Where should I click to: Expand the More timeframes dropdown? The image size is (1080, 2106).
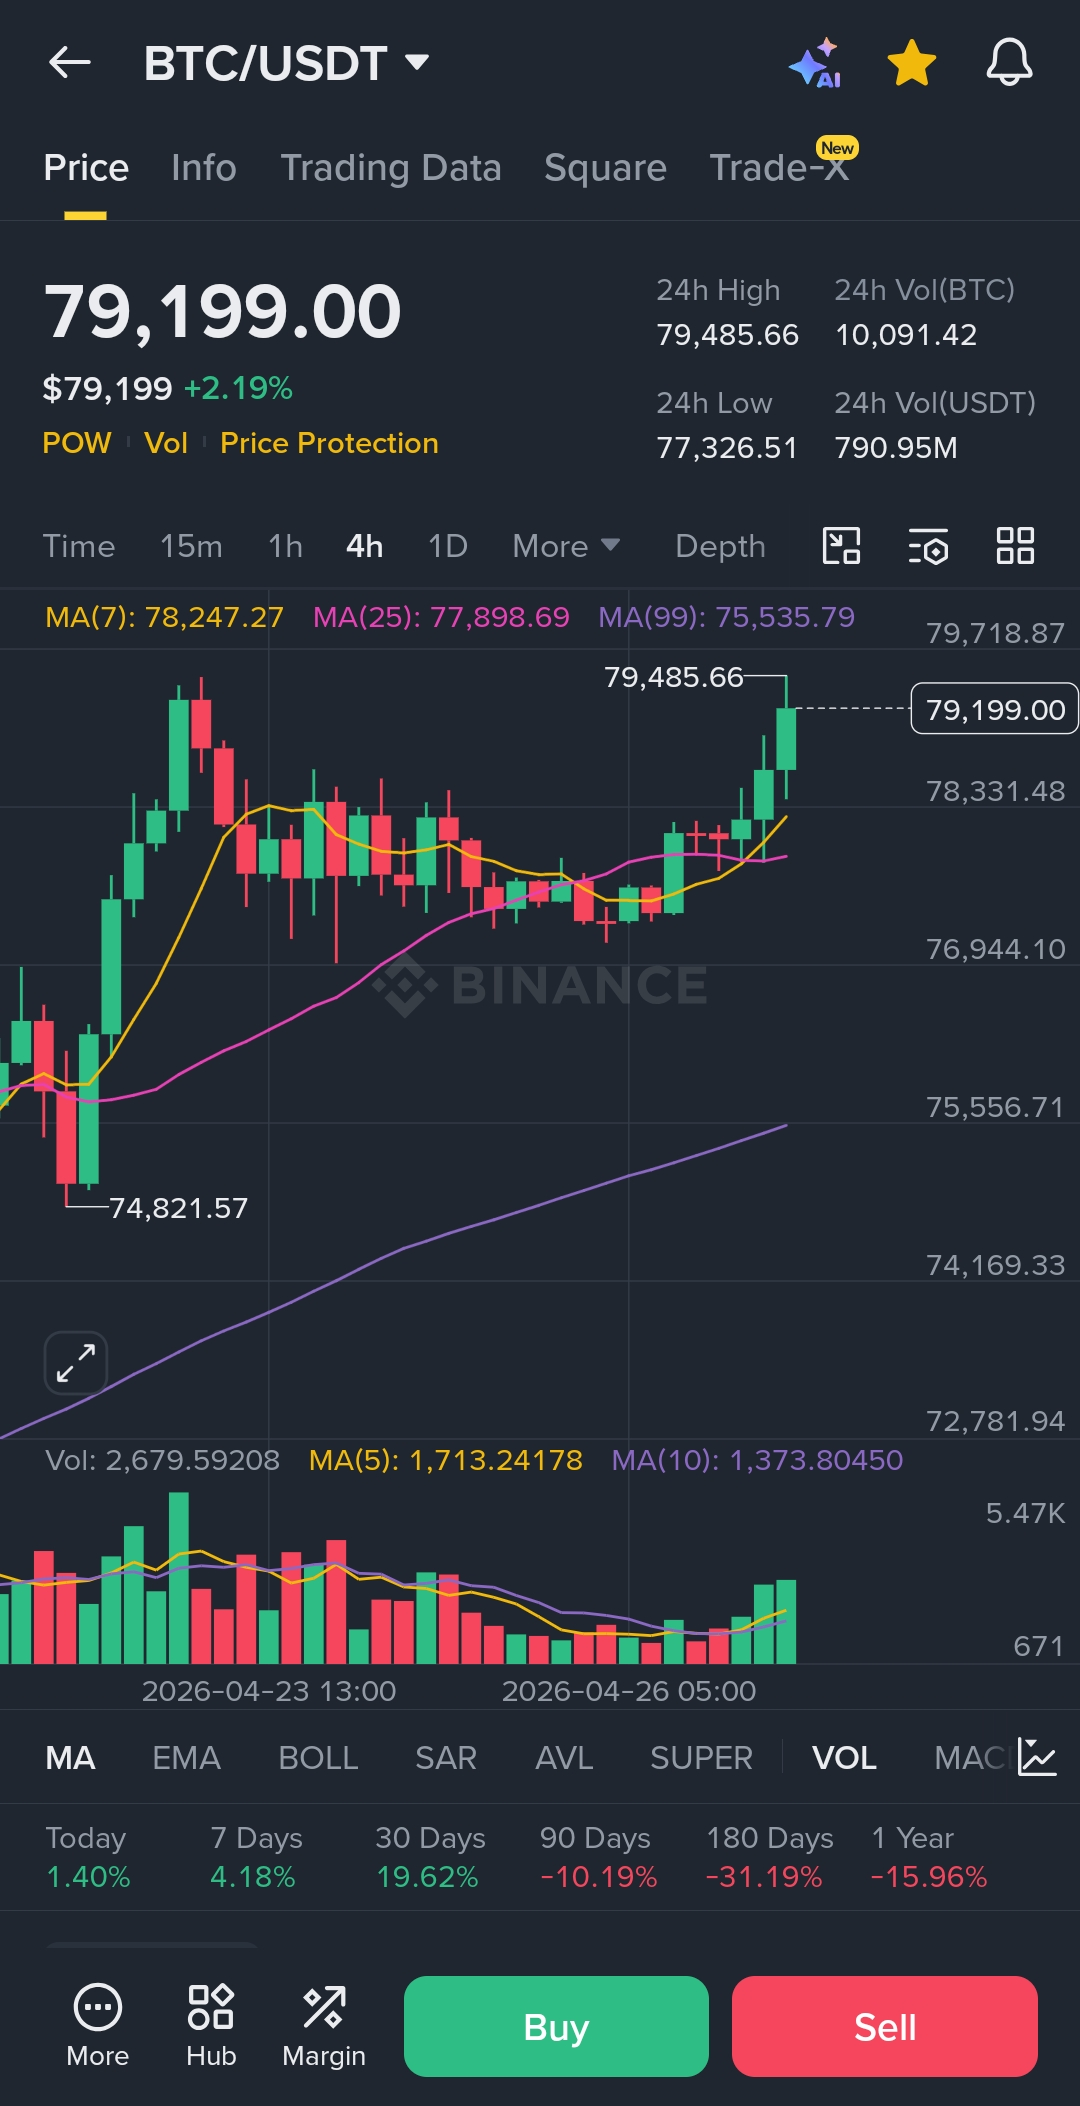566,546
